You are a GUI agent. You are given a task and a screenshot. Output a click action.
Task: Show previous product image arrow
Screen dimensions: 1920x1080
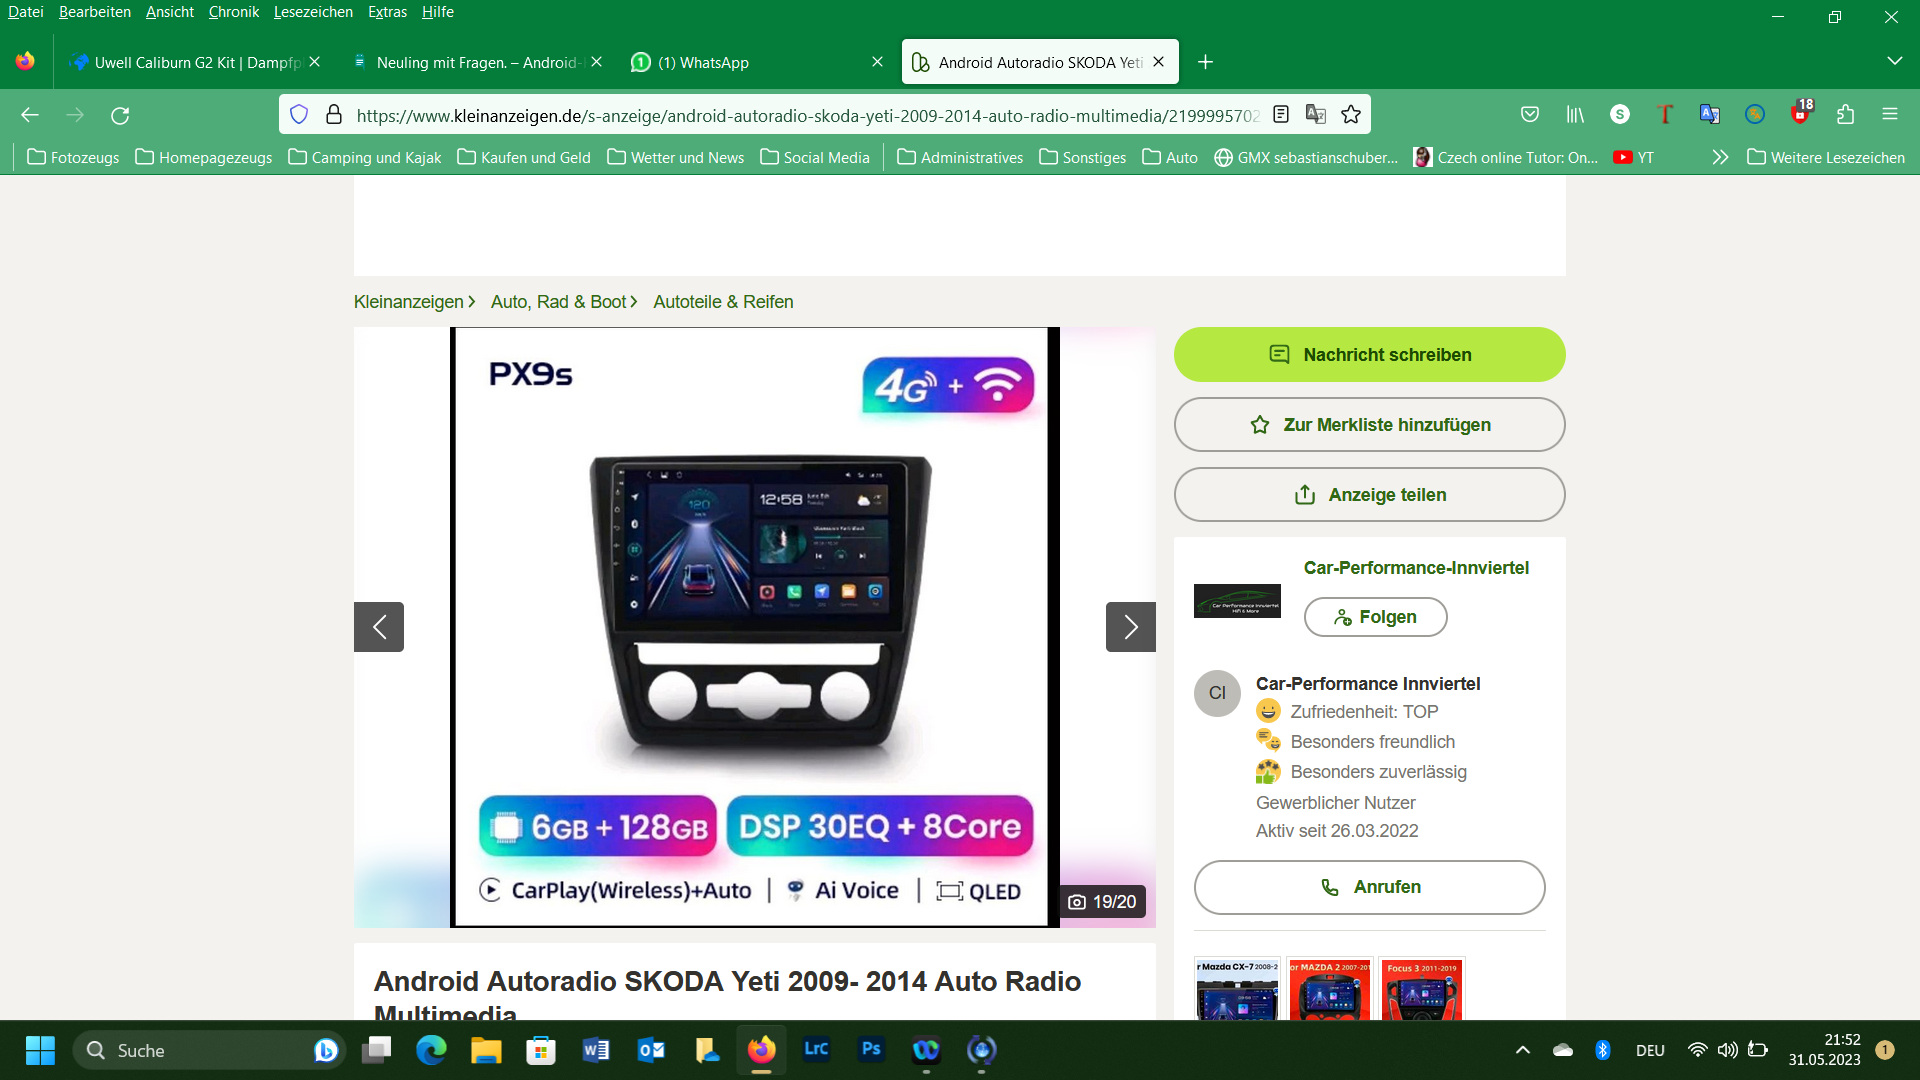coord(379,627)
